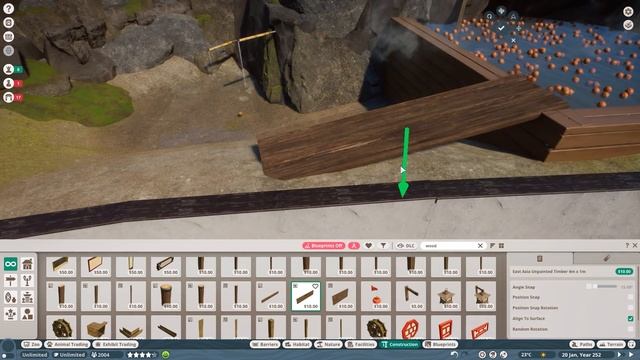
Task: Clear the search field with the X
Action: point(480,246)
